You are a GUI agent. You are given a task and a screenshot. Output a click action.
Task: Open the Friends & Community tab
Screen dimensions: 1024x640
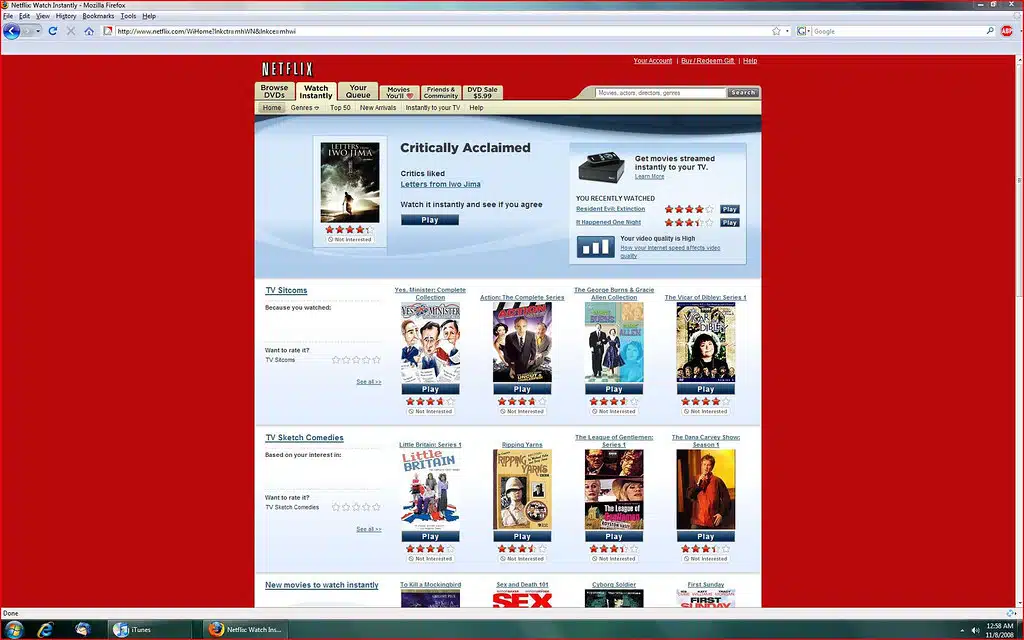(x=441, y=93)
